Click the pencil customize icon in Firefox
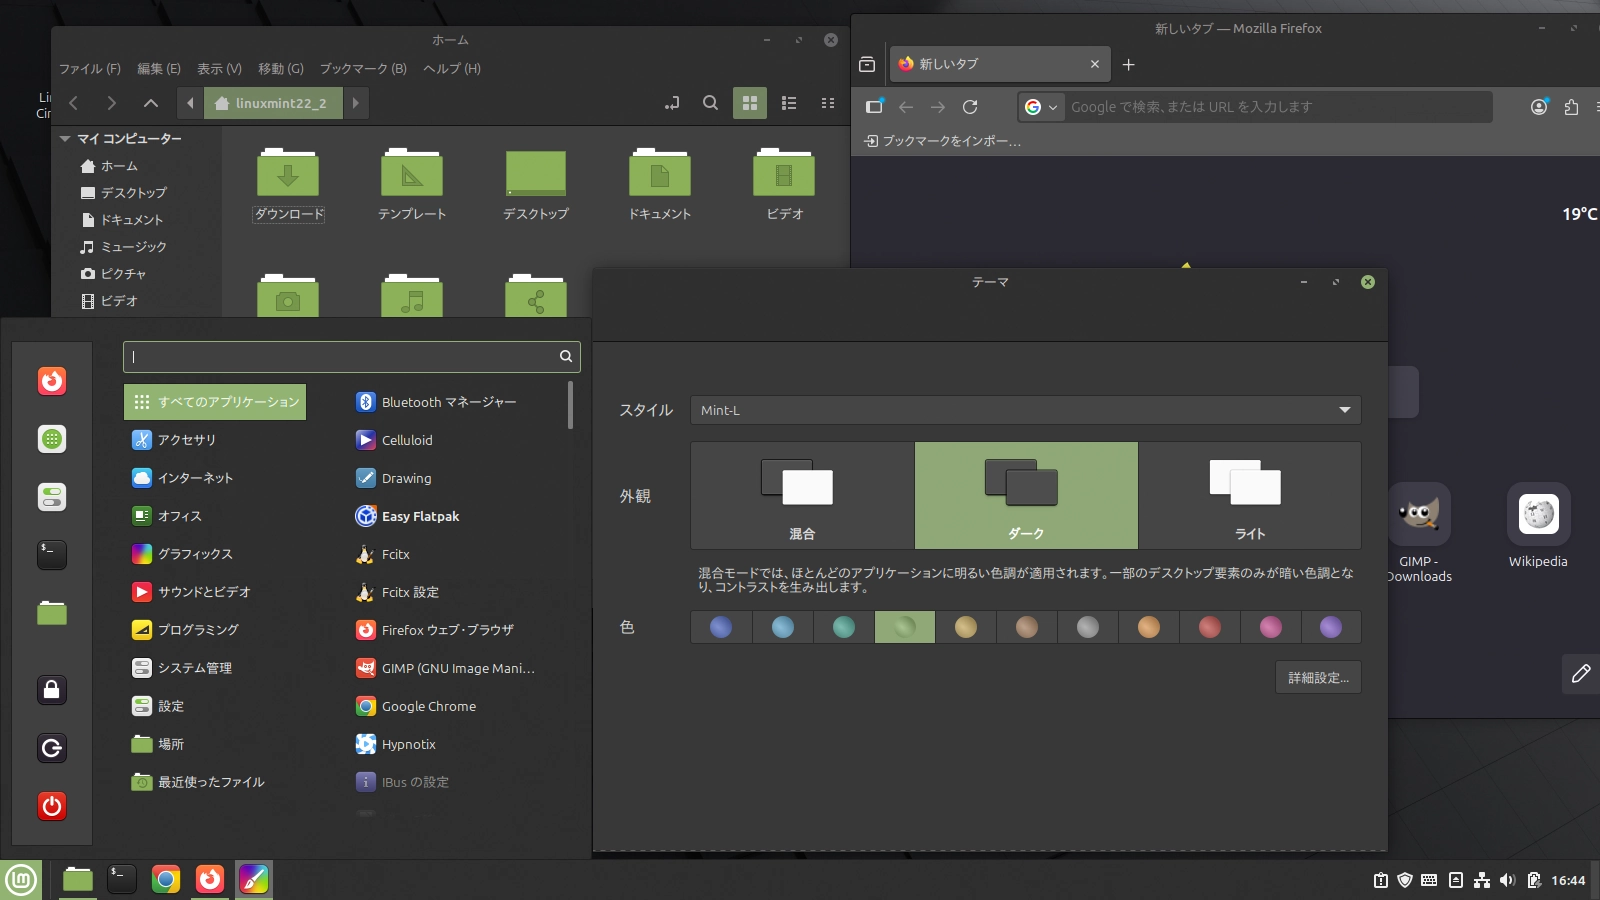 coord(1581,674)
